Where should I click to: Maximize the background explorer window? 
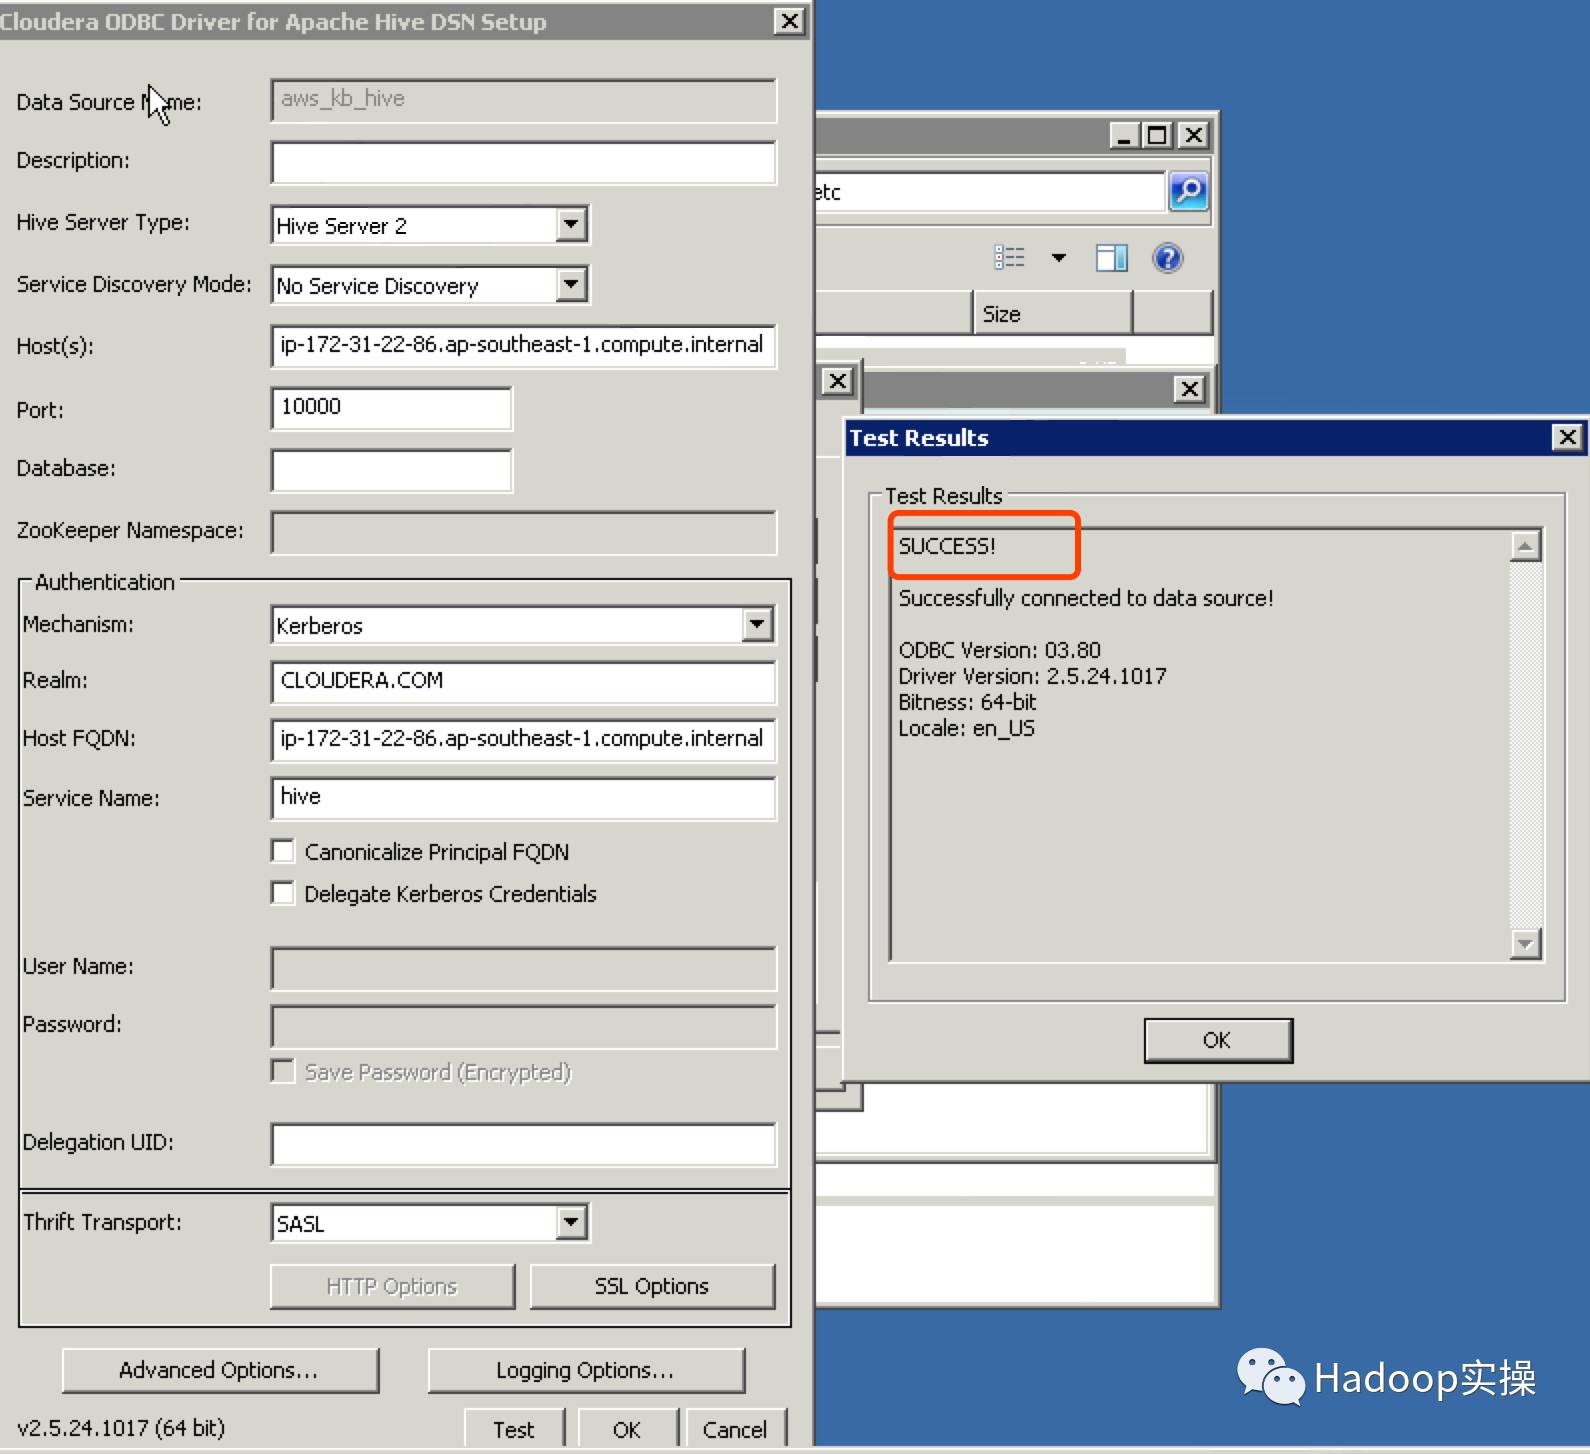point(1157,135)
